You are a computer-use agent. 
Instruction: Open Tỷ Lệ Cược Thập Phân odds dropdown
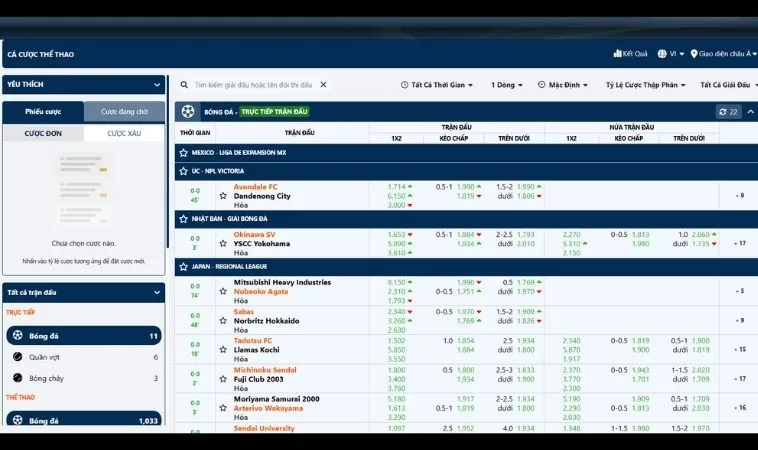pos(646,85)
